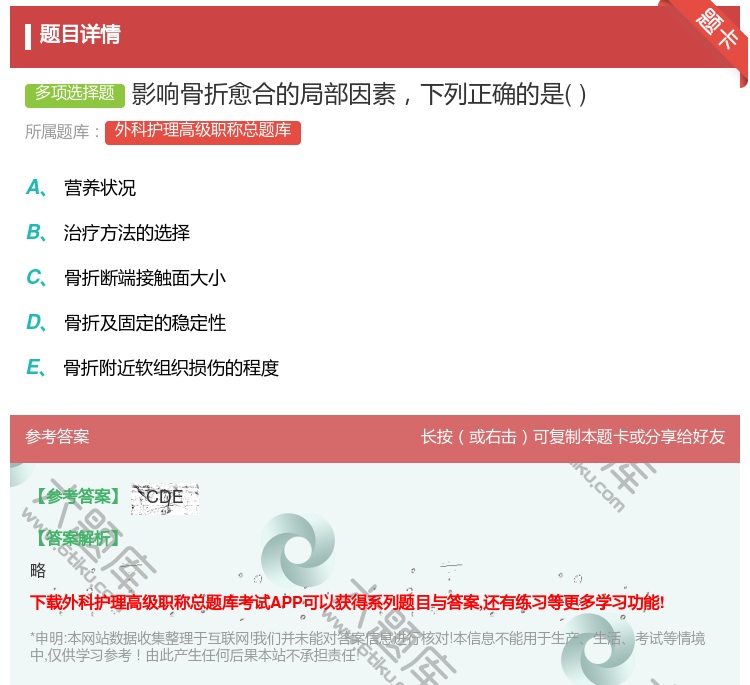Click the green 【参考答案】 label
The height and width of the screenshot is (685, 750).
76,497
